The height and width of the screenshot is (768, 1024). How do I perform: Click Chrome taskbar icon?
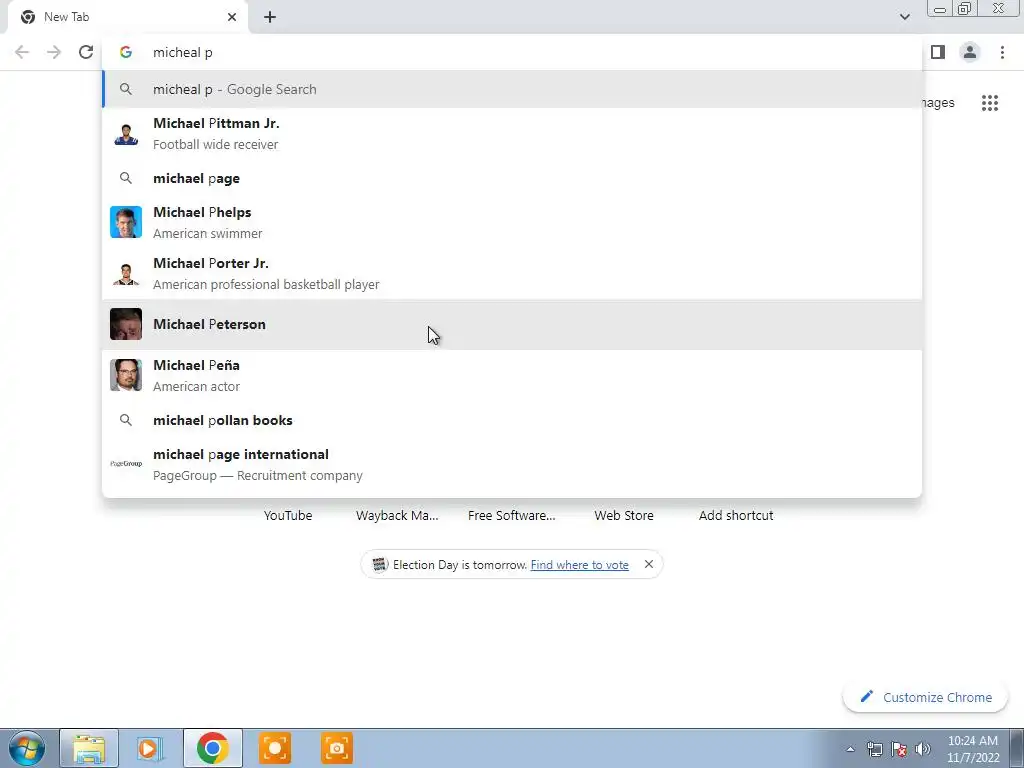pos(212,748)
